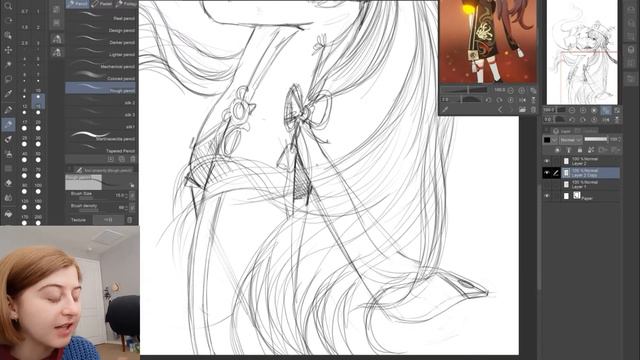Show previous Sub View image
The width and height of the screenshot is (640, 360).
click(500, 109)
